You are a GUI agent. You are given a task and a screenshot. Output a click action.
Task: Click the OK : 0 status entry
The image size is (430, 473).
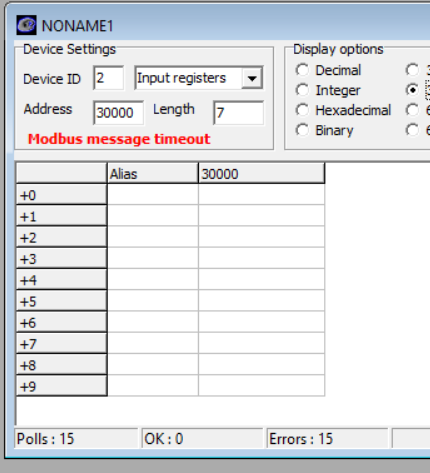coord(202,439)
